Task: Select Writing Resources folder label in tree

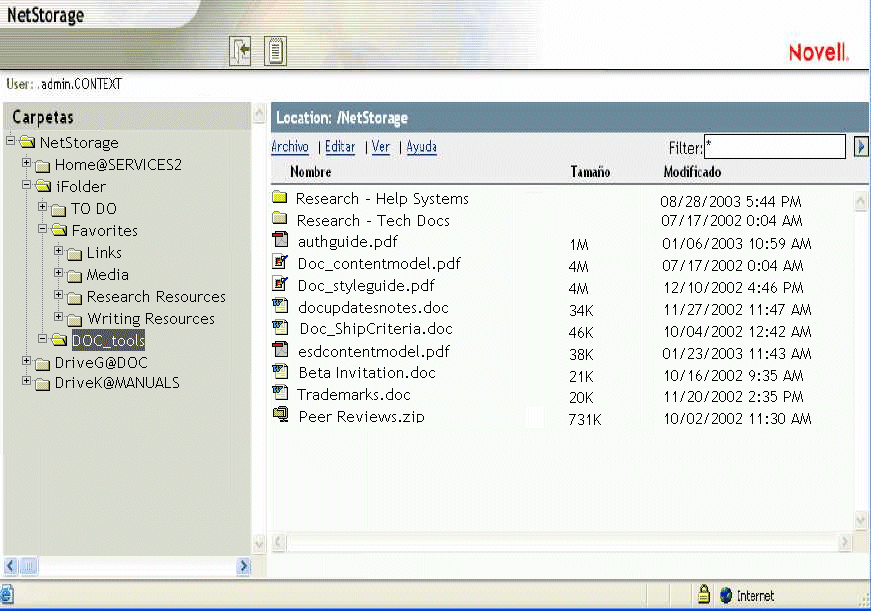Action: [x=151, y=319]
